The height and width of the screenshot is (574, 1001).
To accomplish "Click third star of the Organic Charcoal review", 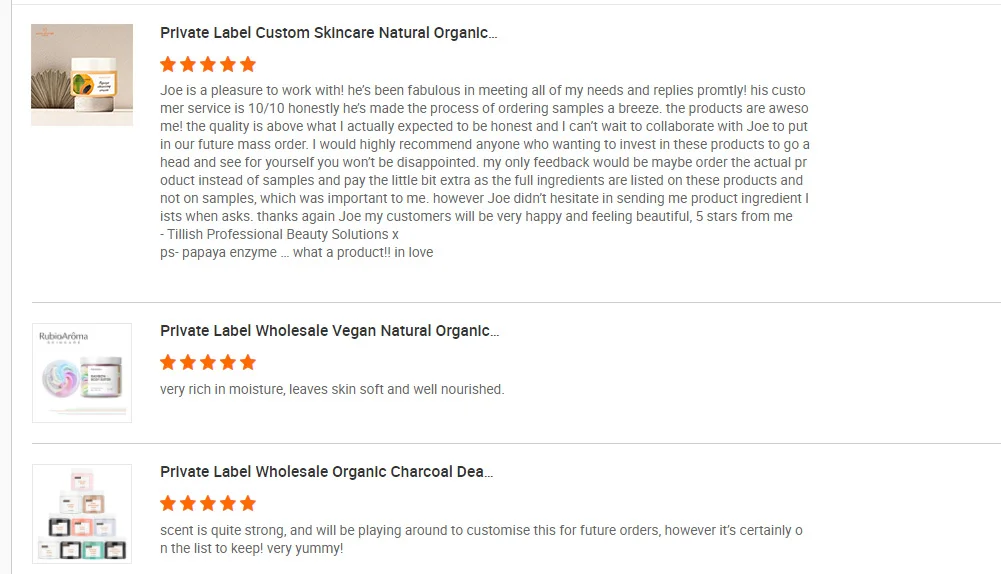I will [x=208, y=503].
